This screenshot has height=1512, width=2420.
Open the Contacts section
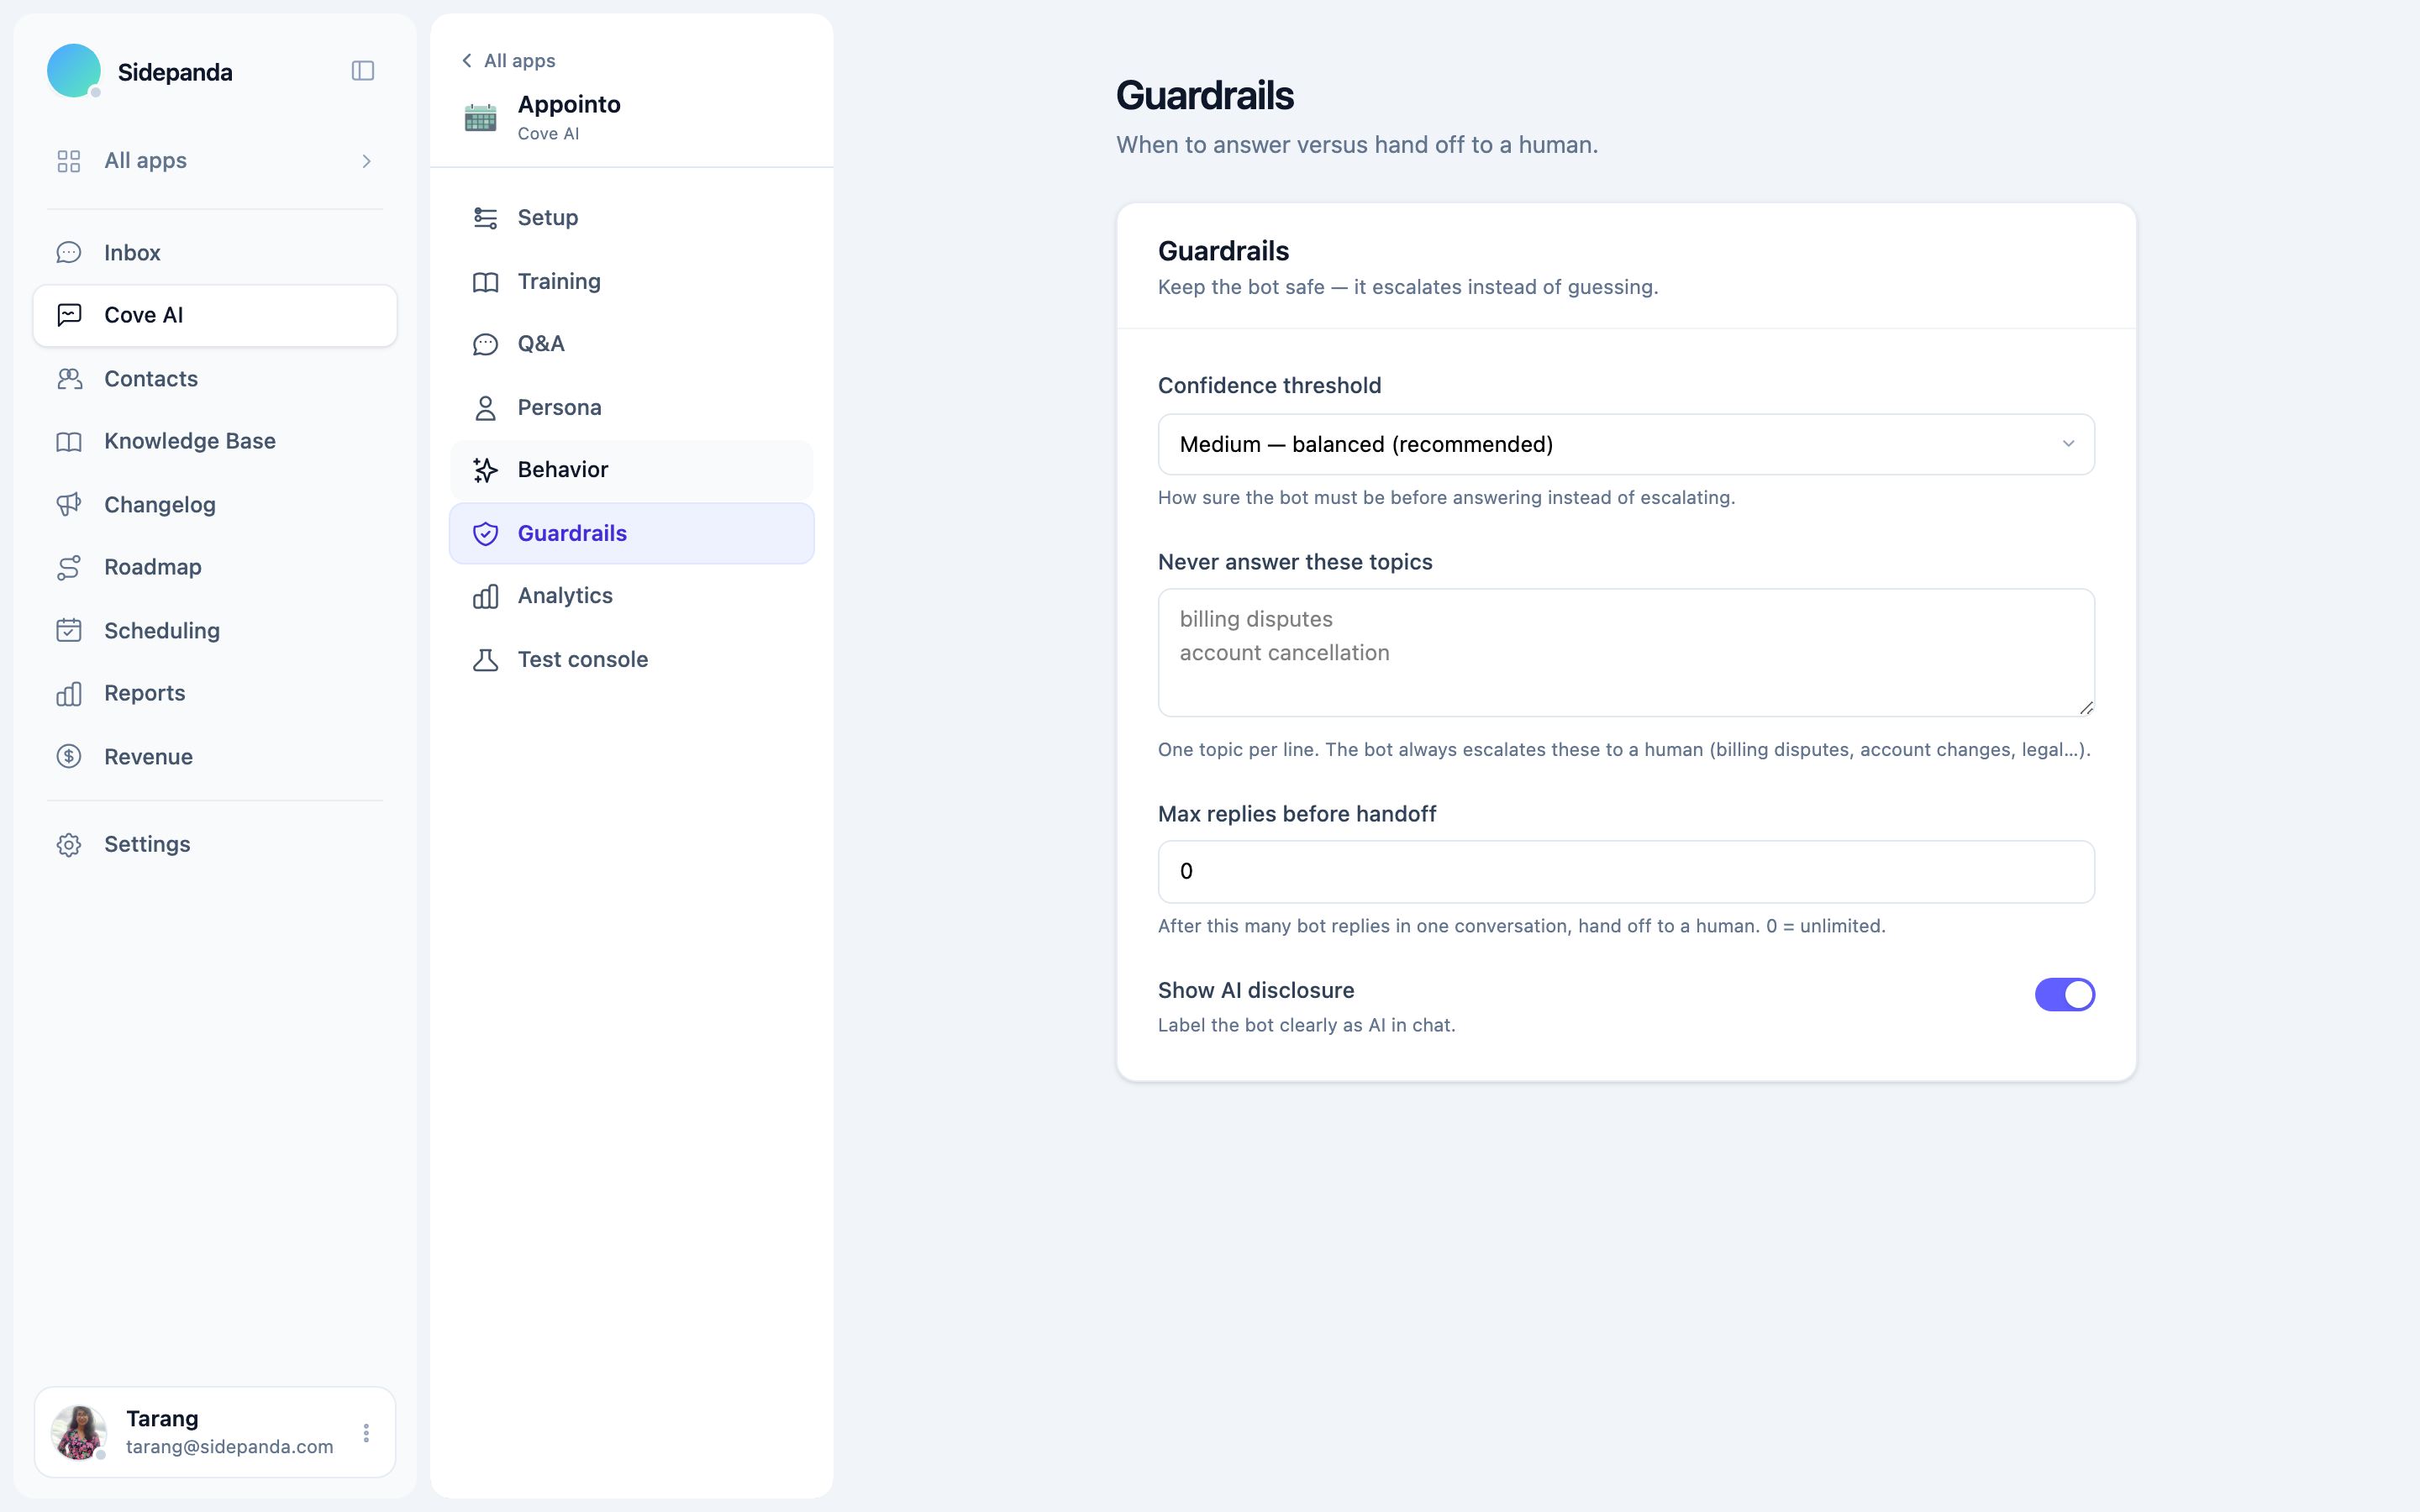click(215, 379)
